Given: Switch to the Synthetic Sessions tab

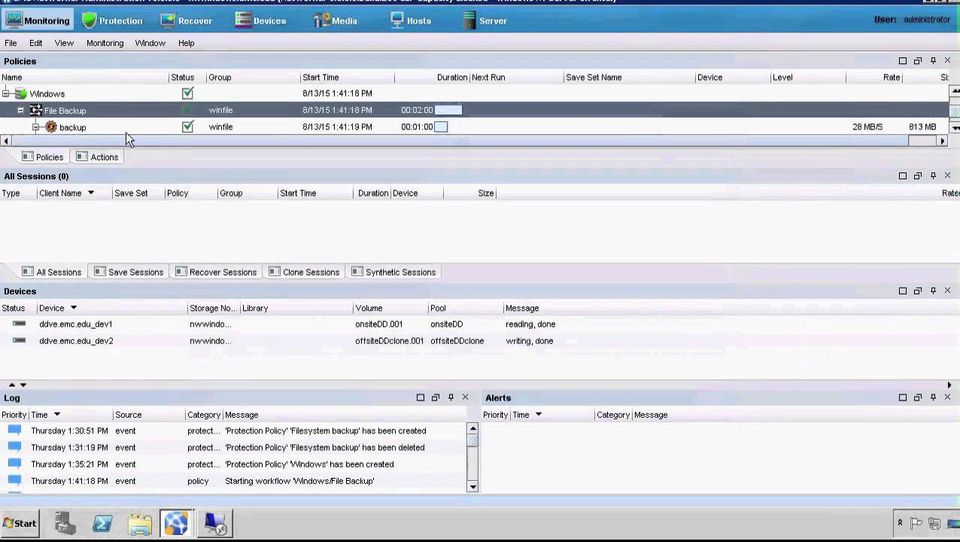Looking at the screenshot, I should (394, 272).
